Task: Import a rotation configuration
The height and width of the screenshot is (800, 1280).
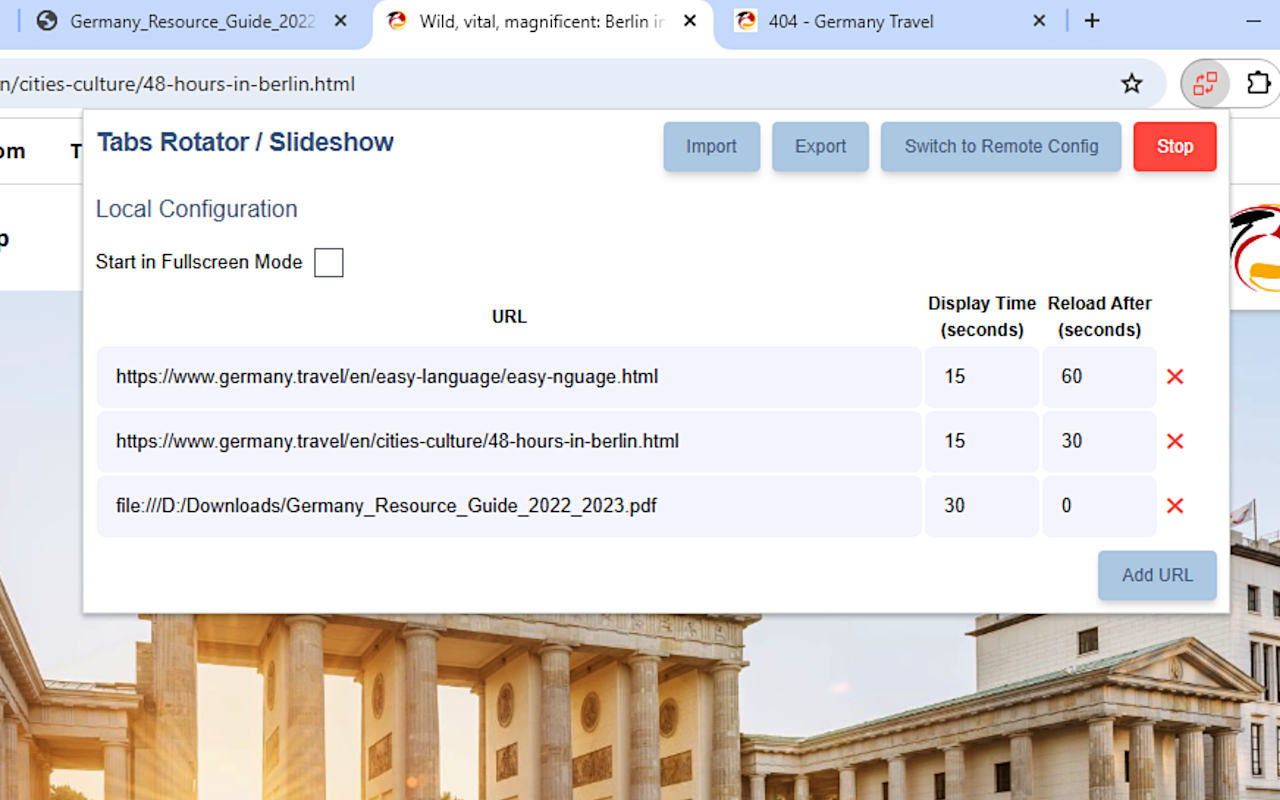Action: (711, 146)
